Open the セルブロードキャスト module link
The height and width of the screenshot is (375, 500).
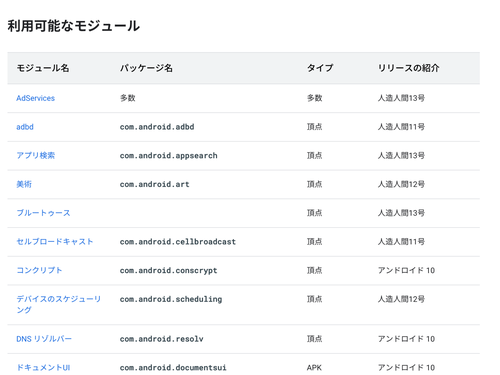click(55, 241)
